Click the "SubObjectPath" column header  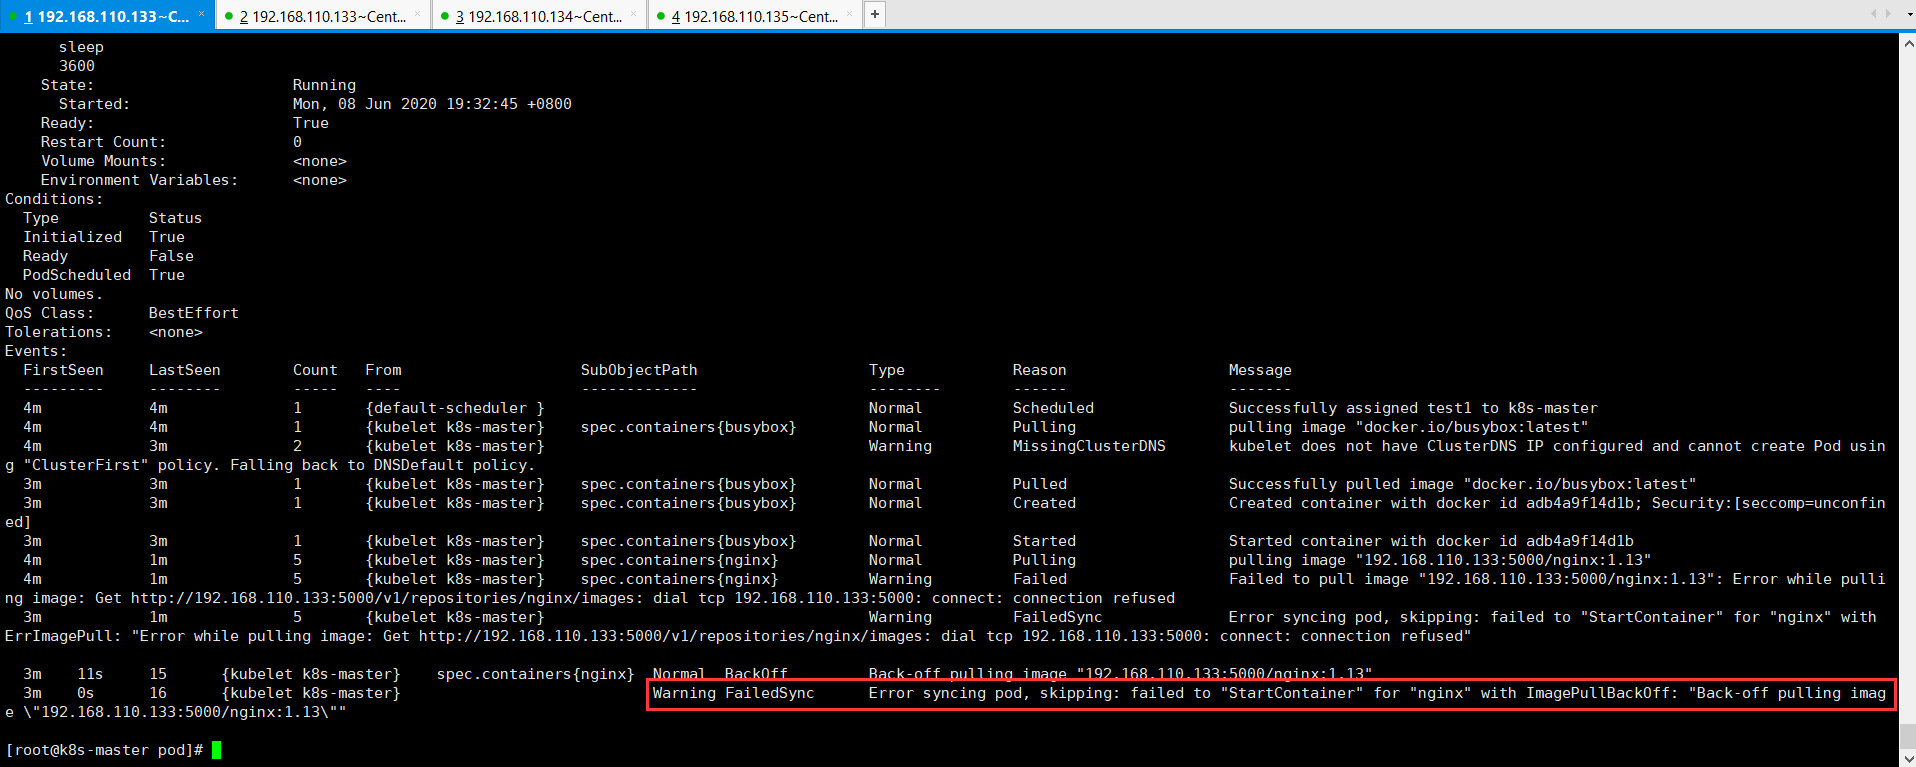639,370
